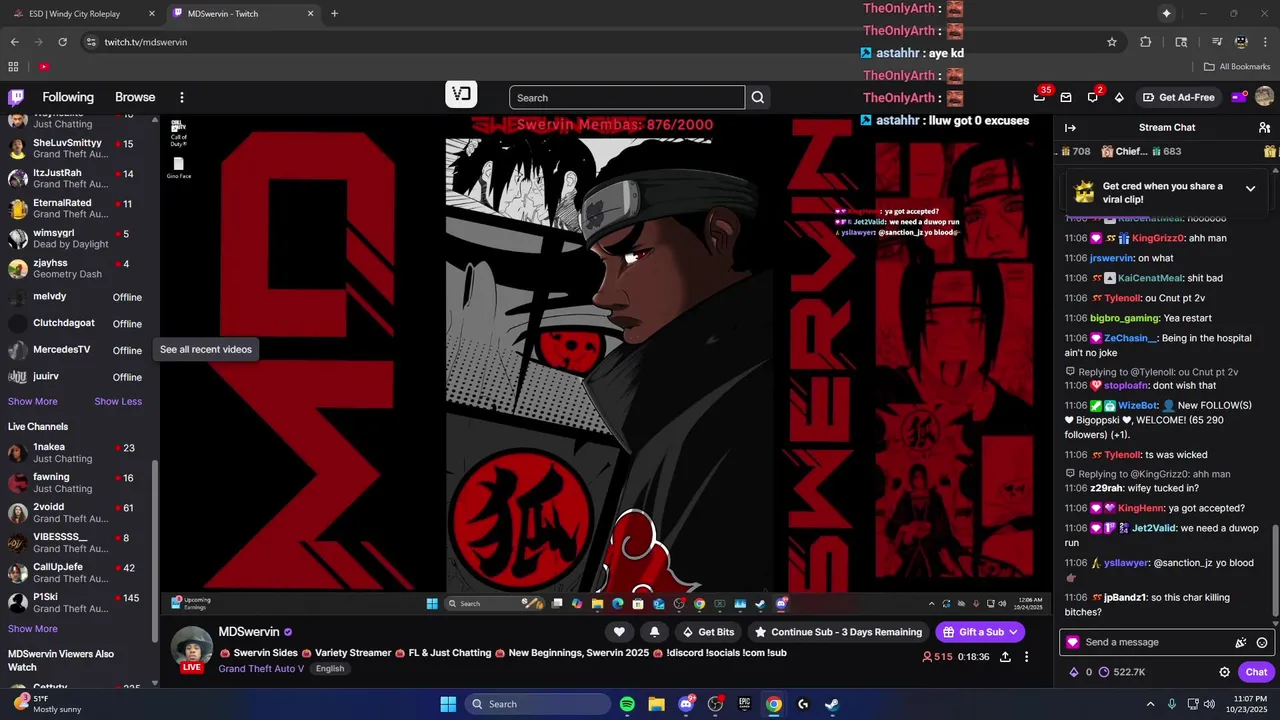Click the channel points balance 522.7K

pos(1122,672)
